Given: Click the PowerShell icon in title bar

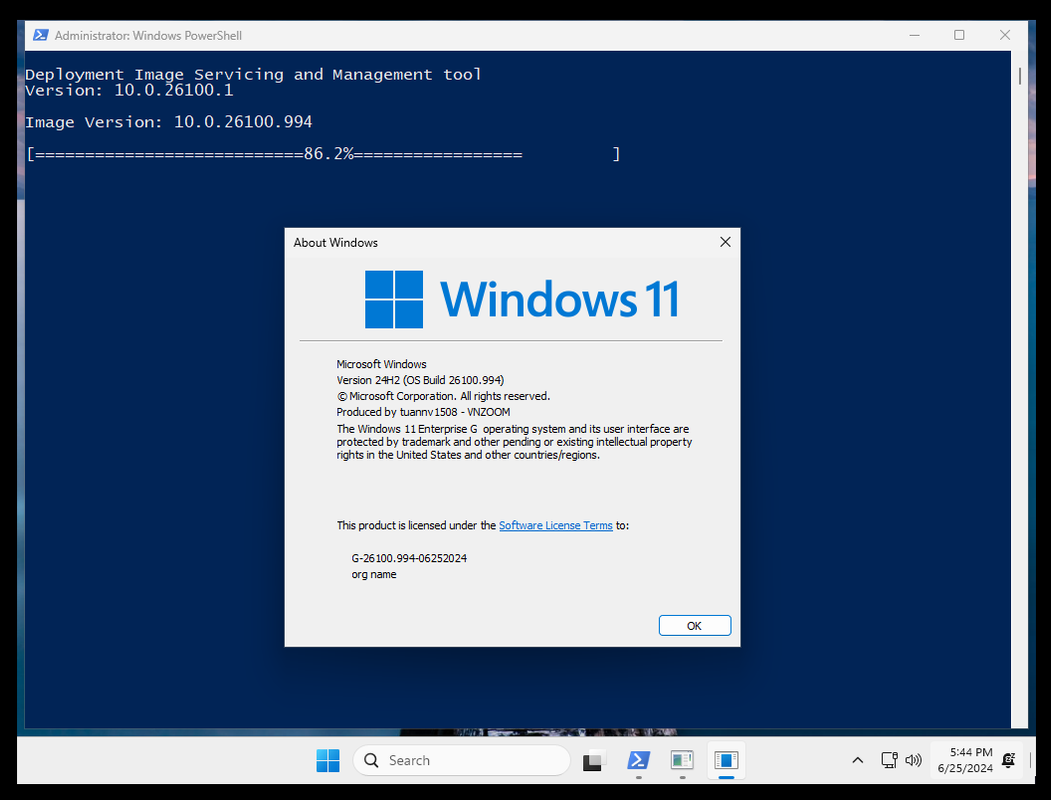Looking at the screenshot, I should [40, 35].
